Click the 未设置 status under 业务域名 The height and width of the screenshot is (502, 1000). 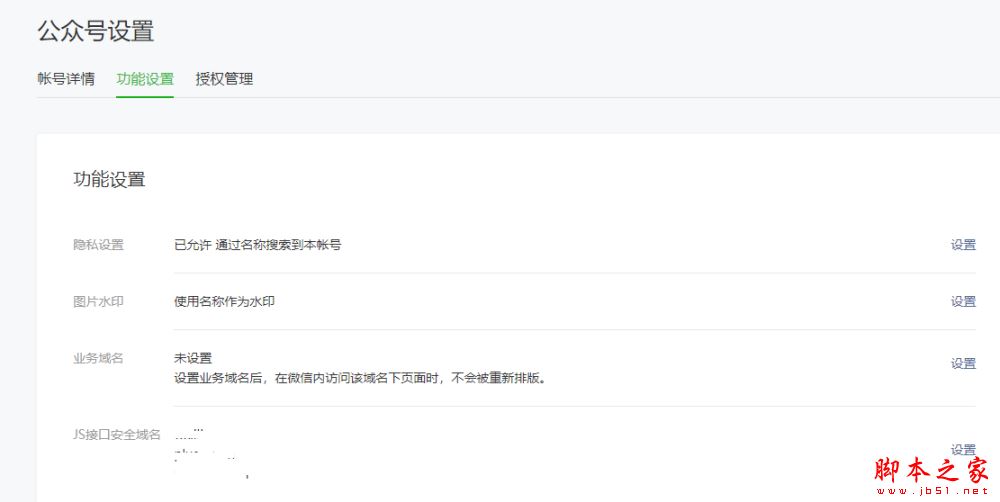coord(193,358)
